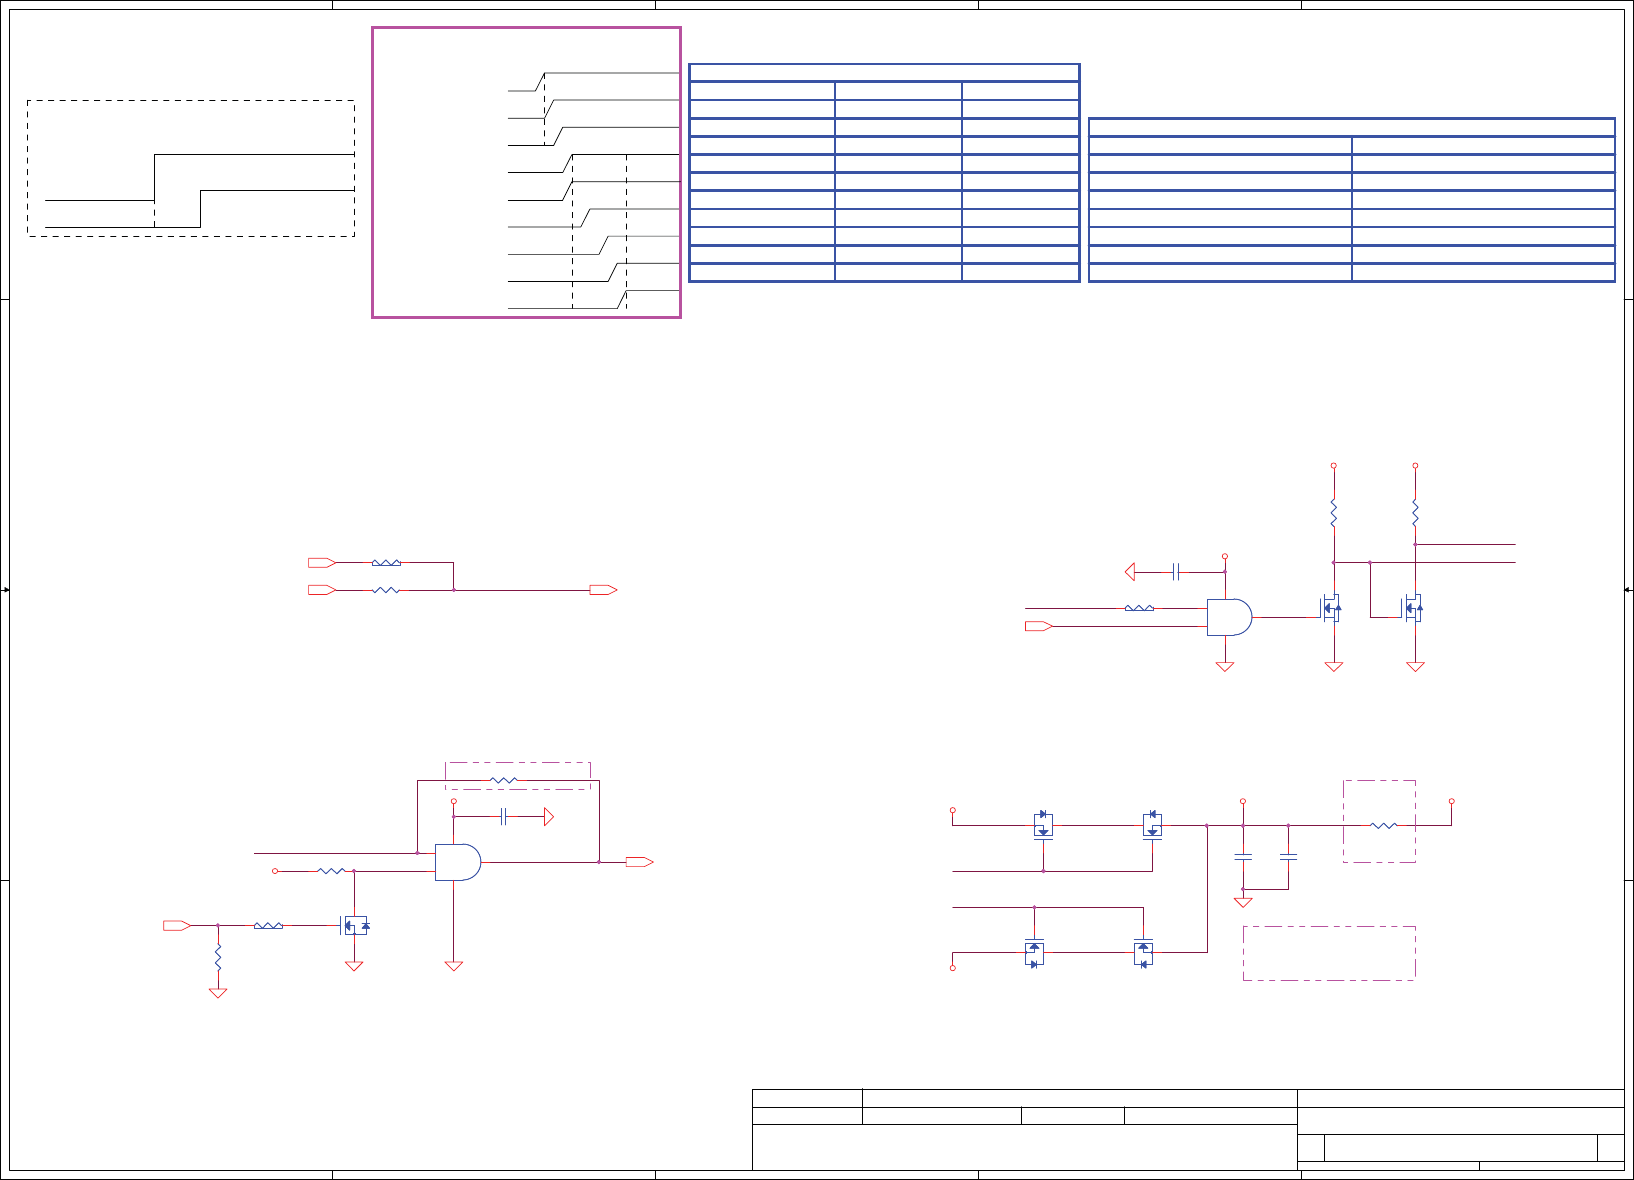Select the lower-right MOSFET in the four-MOSFET switch circuit
The width and height of the screenshot is (1634, 1180).
point(1143,953)
